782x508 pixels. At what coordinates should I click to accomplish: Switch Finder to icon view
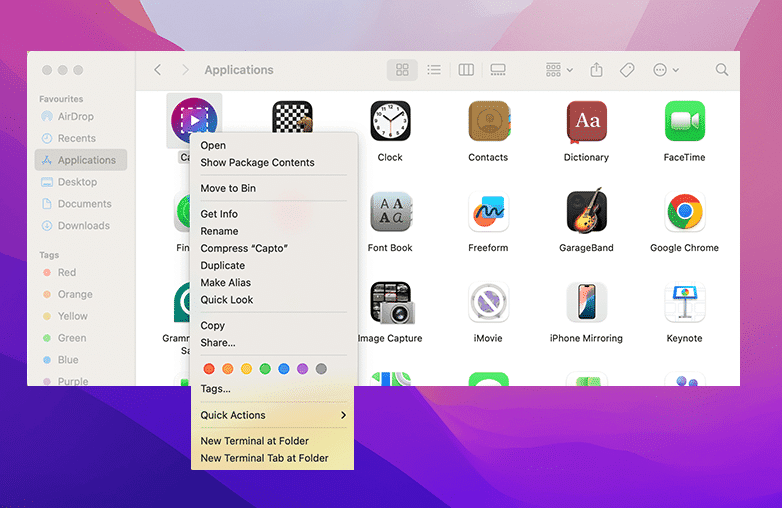click(x=402, y=70)
